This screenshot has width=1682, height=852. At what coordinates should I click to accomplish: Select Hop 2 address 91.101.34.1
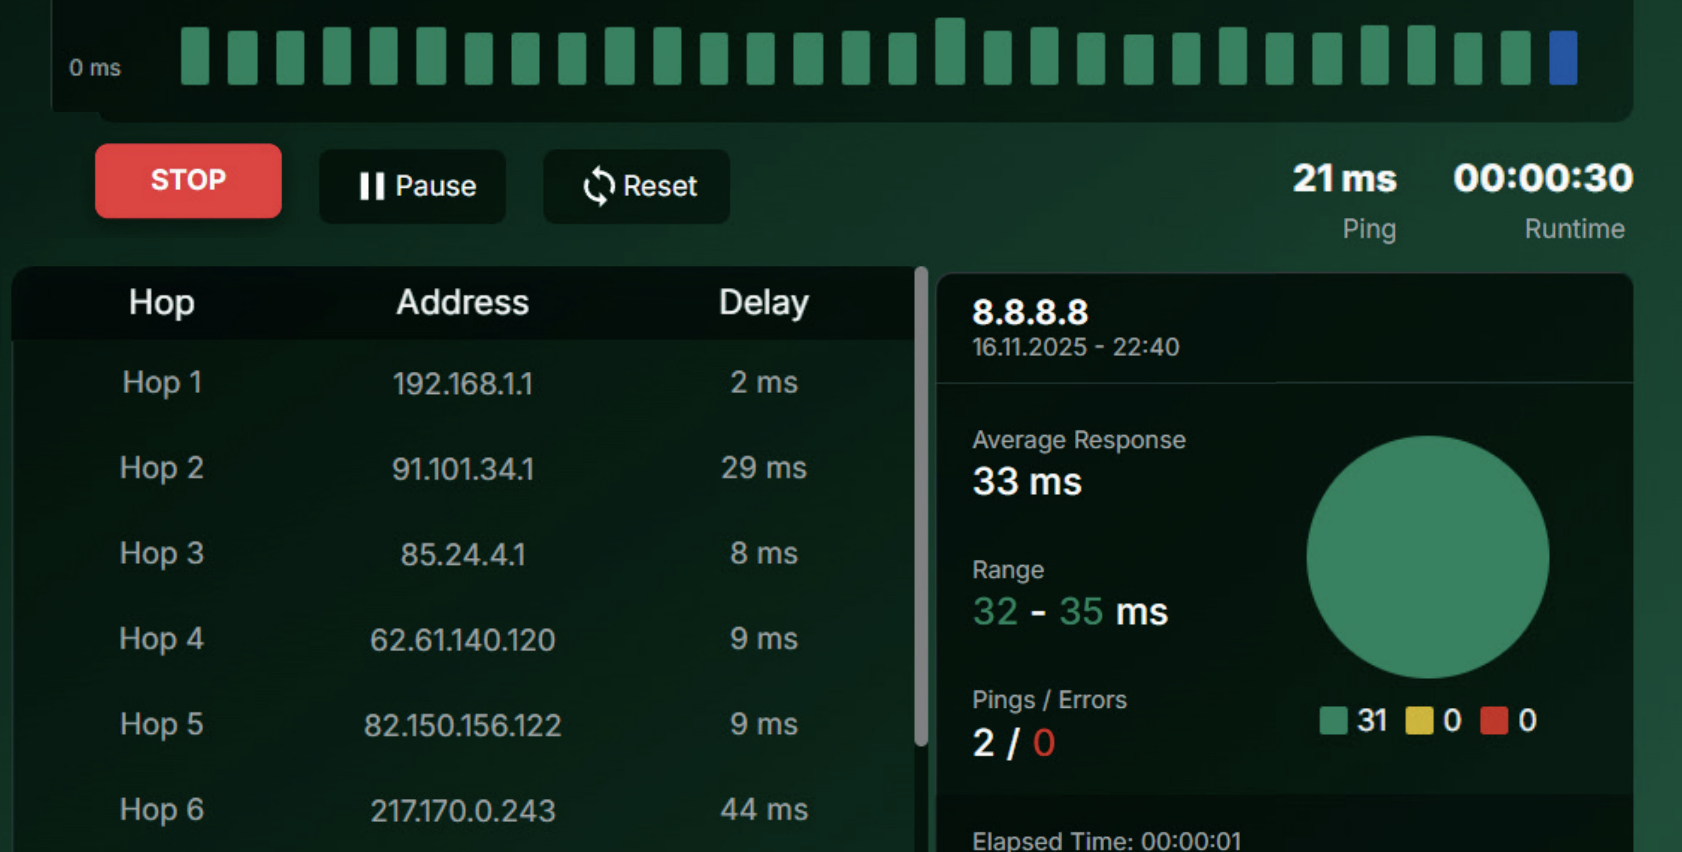462,468
